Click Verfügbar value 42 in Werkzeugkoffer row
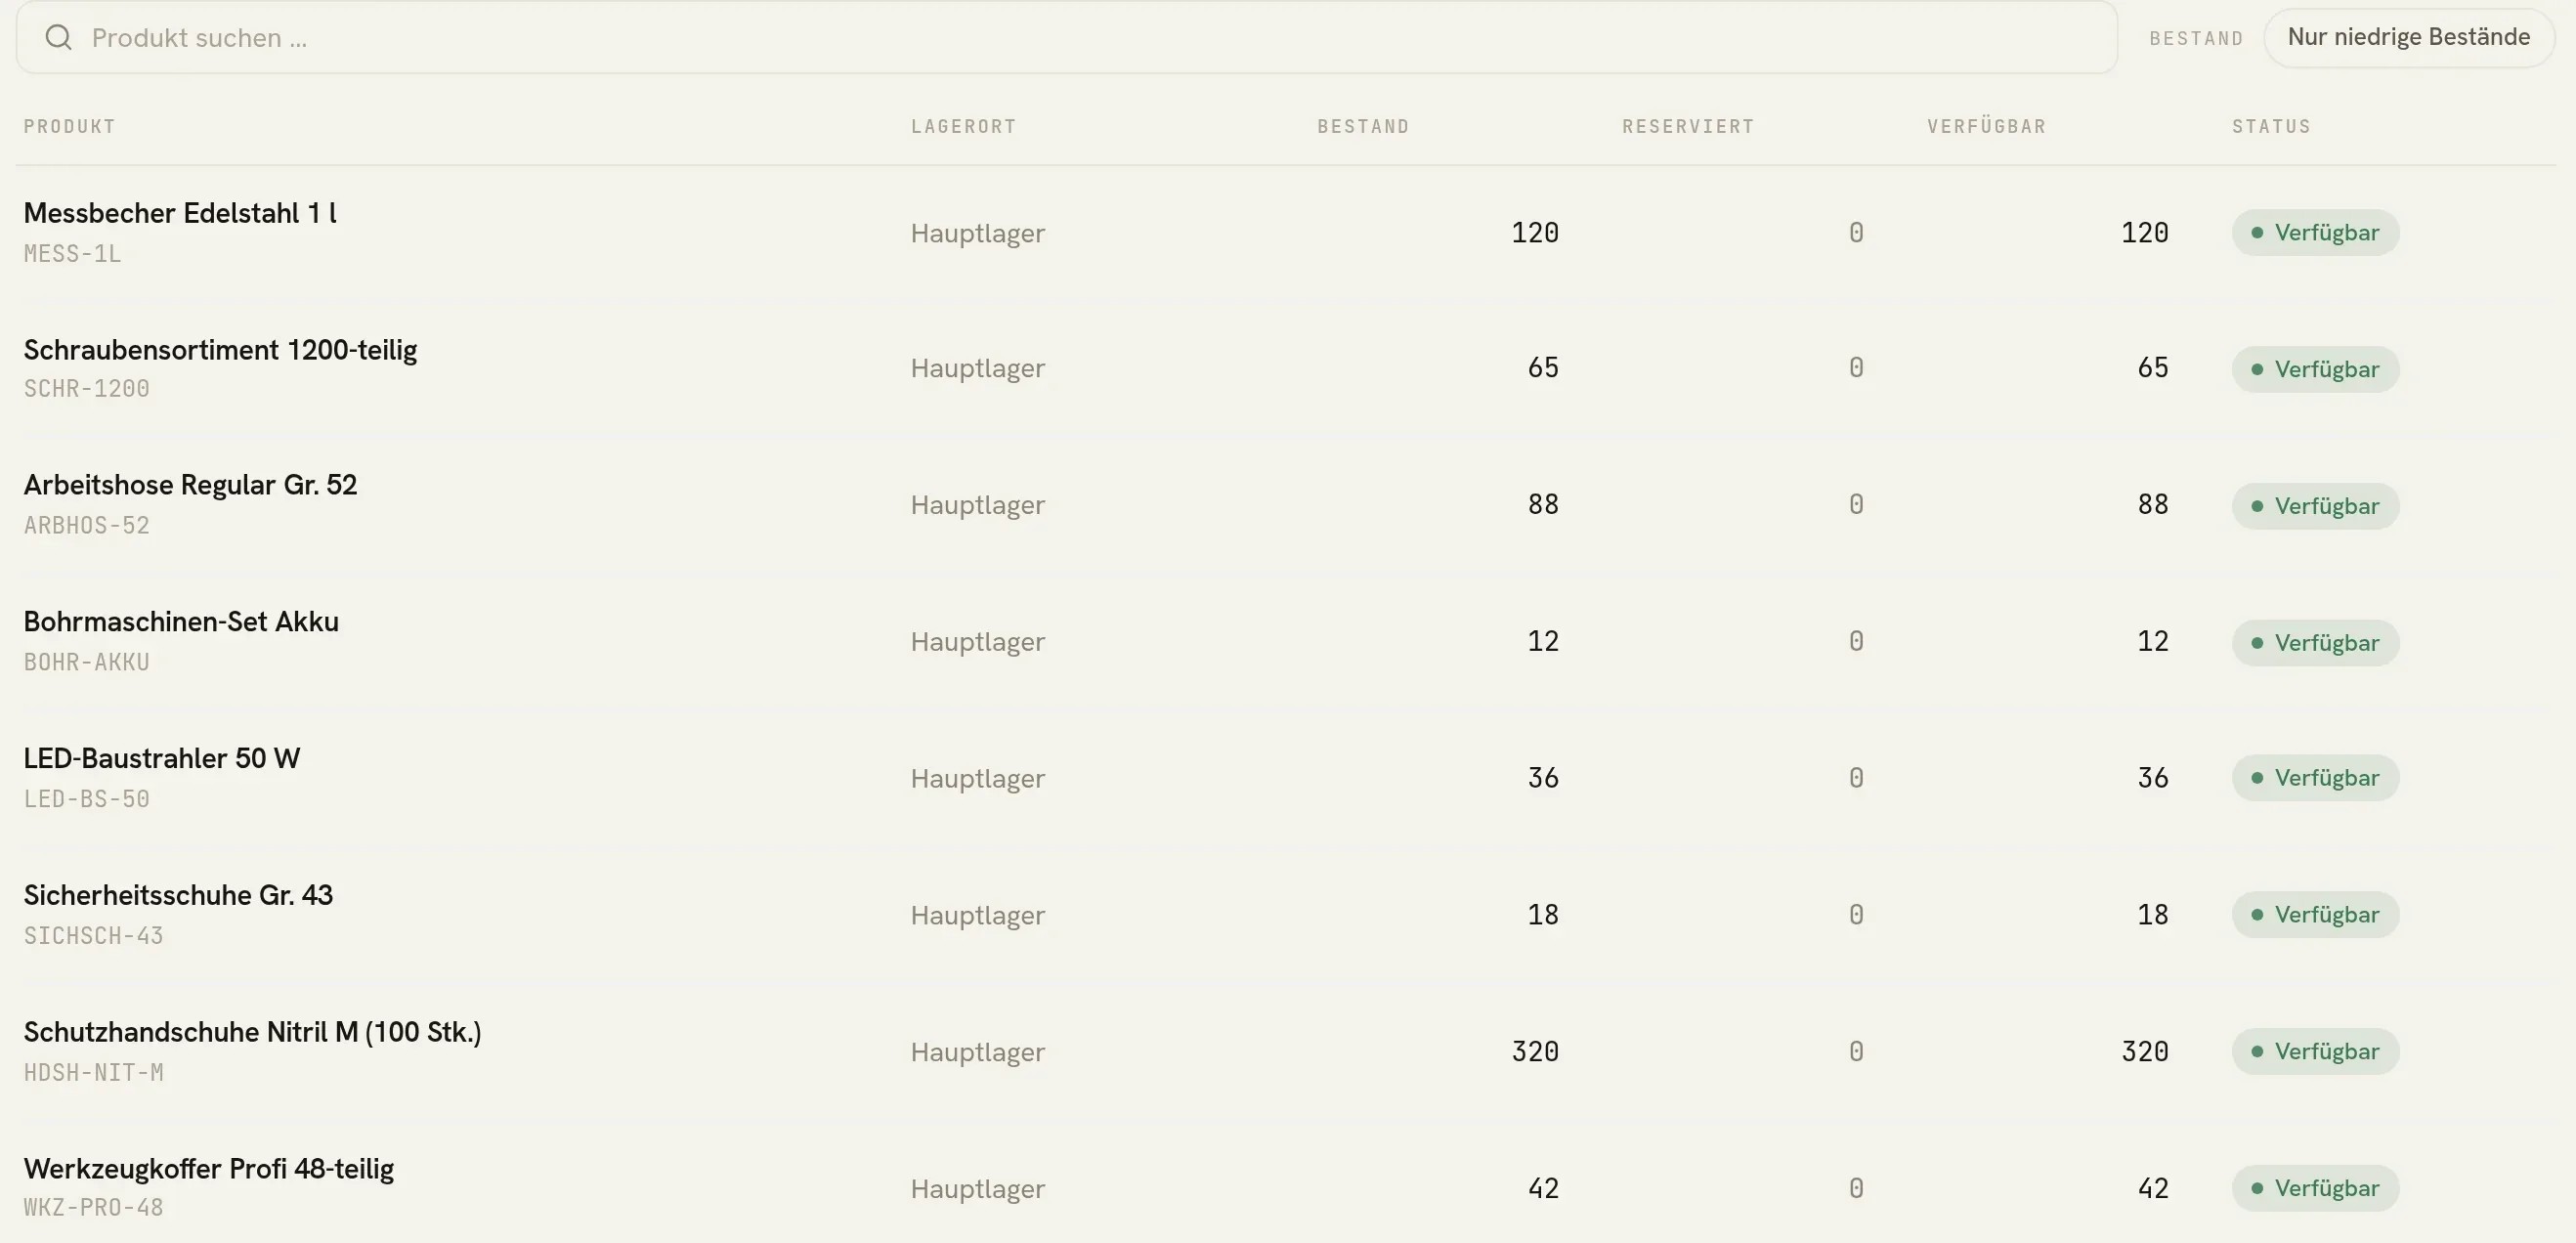Viewport: 2576px width, 1243px height. 2153,1189
